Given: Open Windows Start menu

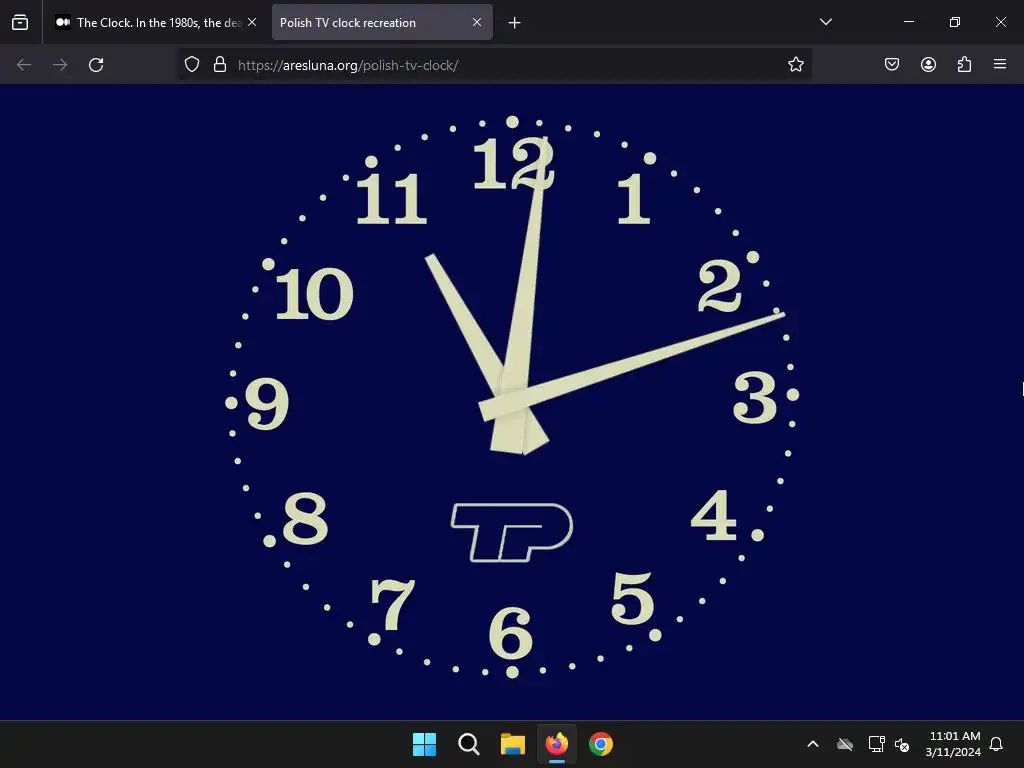Looking at the screenshot, I should [x=424, y=744].
